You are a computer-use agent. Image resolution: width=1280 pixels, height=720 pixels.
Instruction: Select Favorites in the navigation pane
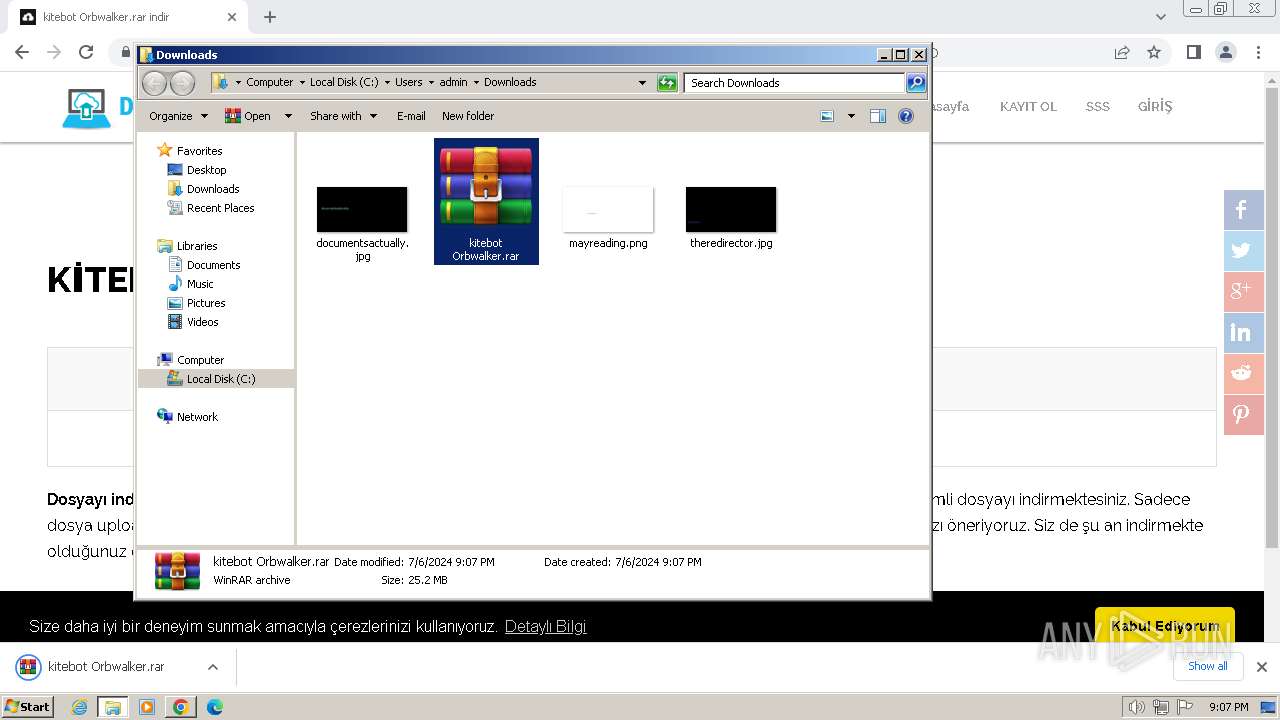tap(199, 151)
